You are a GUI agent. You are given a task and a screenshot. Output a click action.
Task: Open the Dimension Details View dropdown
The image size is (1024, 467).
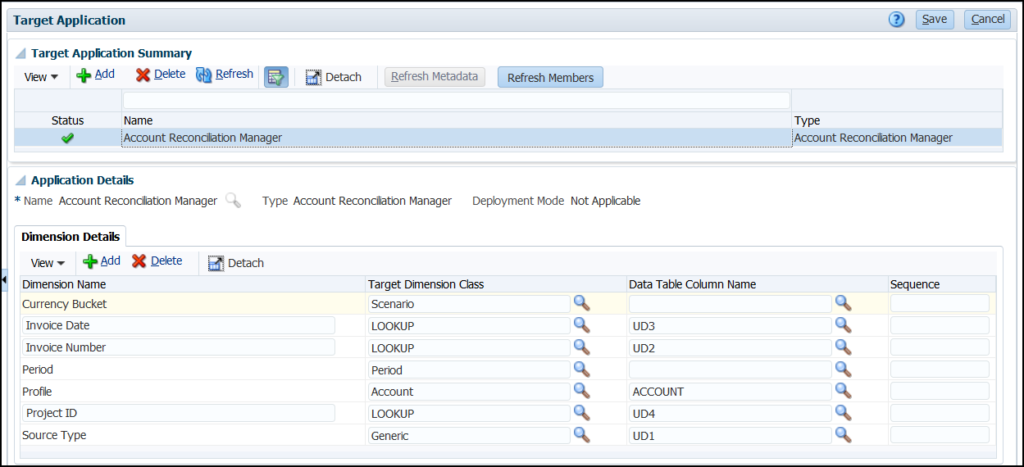(x=48, y=263)
